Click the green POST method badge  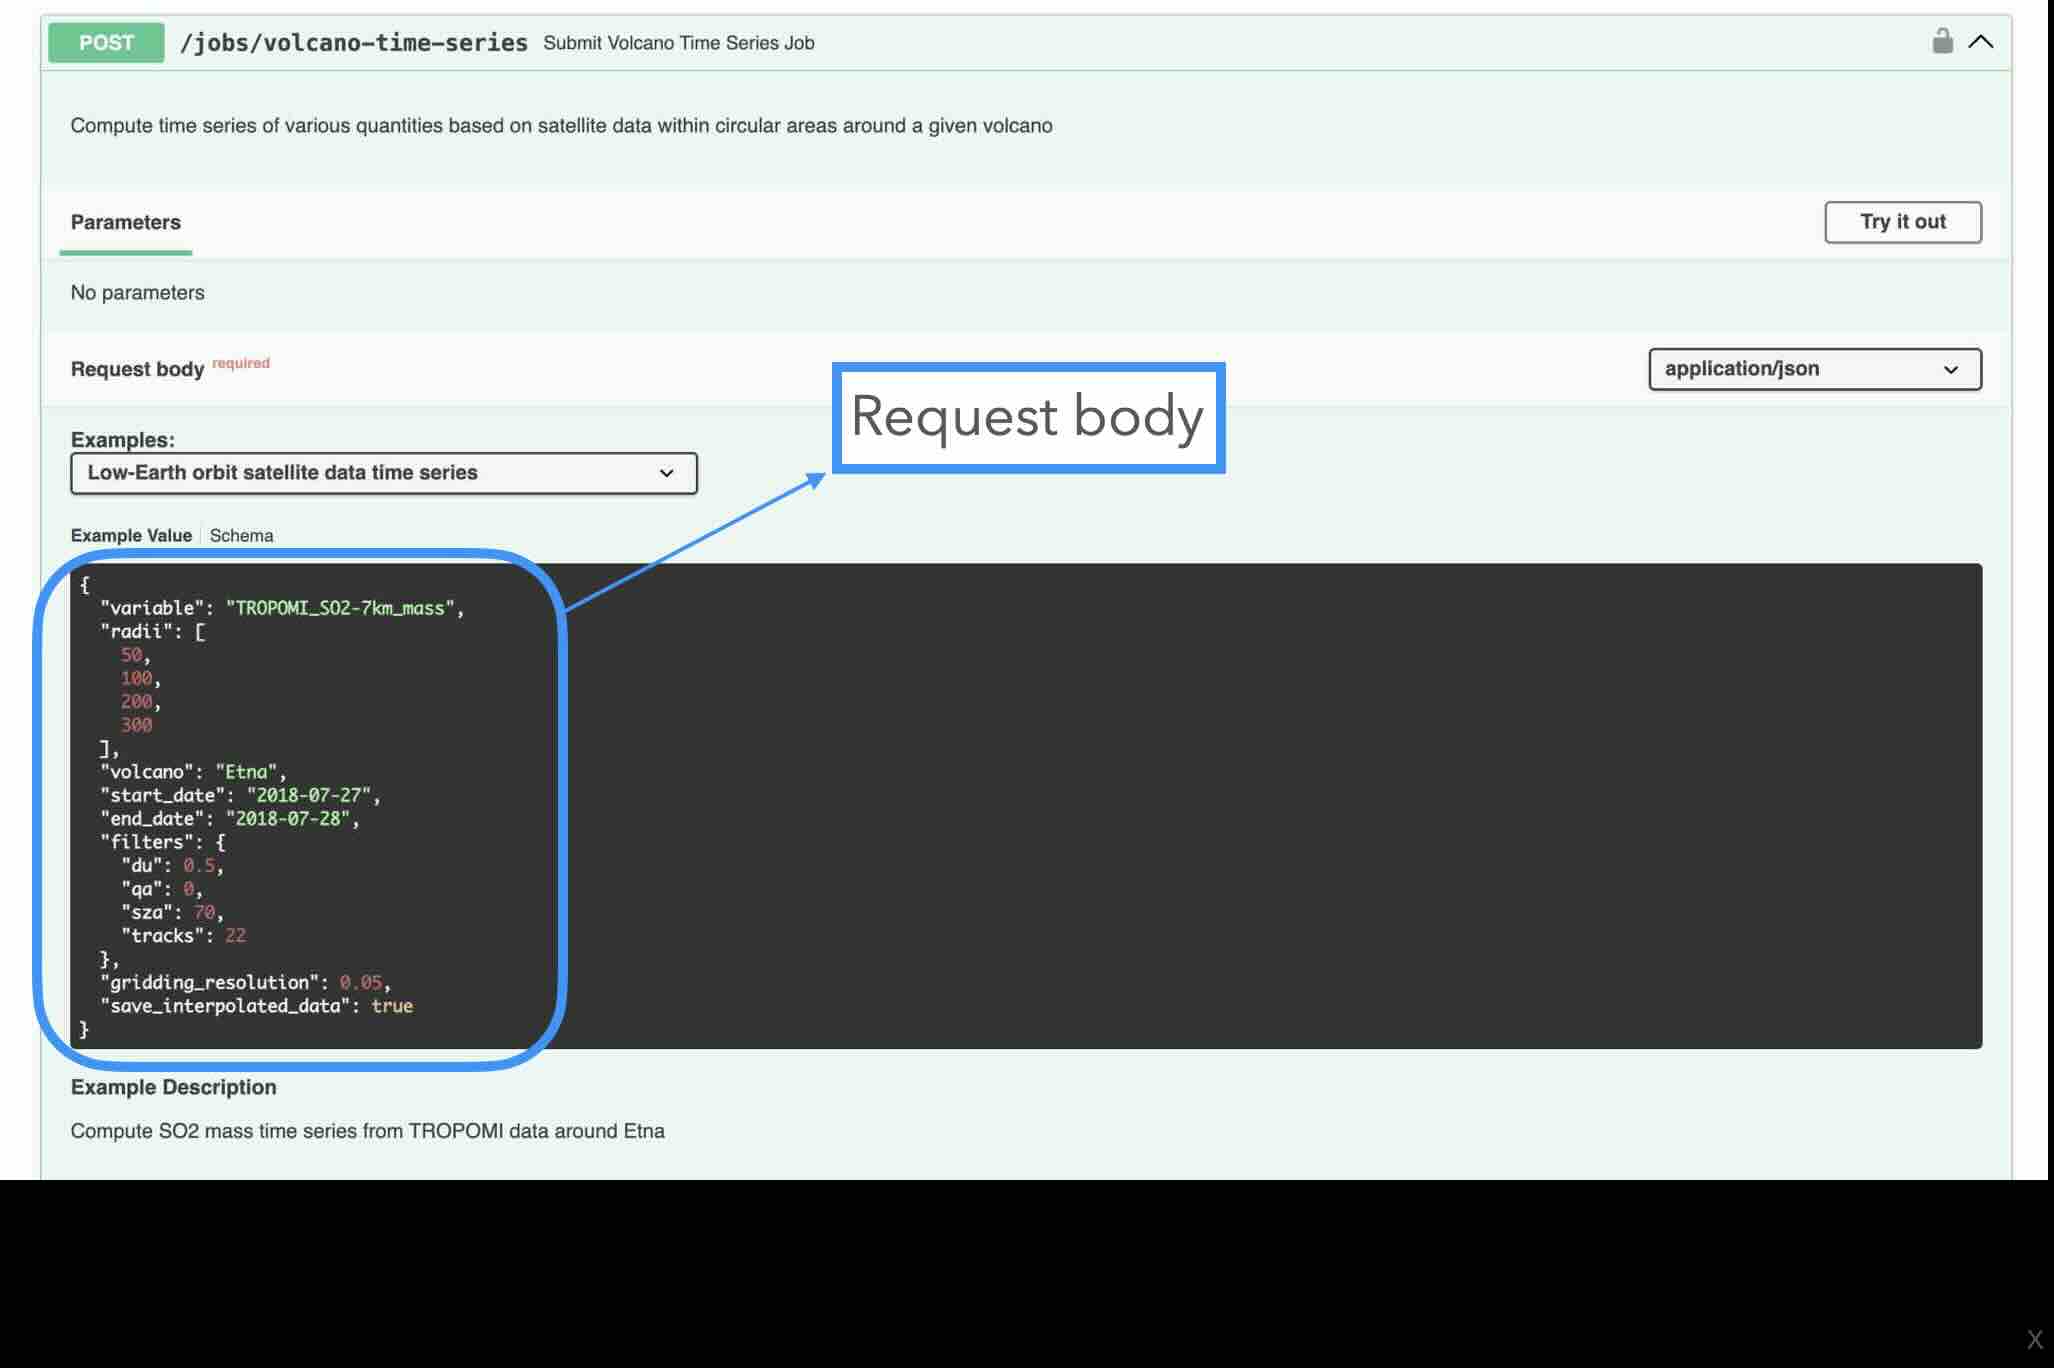pyautogui.click(x=106, y=43)
